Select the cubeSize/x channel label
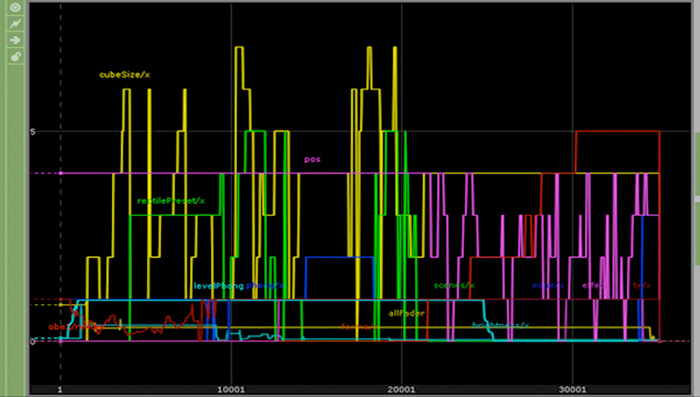700x397 pixels. (x=125, y=75)
